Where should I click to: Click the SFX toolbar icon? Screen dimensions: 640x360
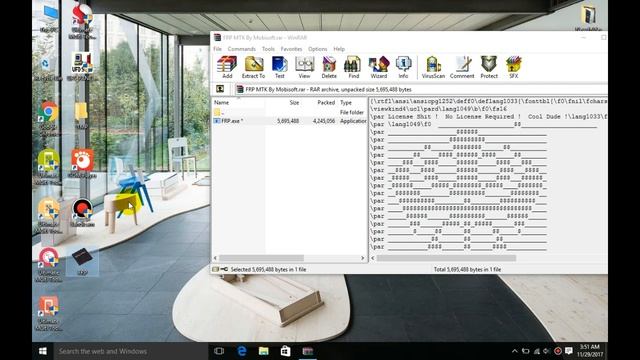tap(513, 67)
